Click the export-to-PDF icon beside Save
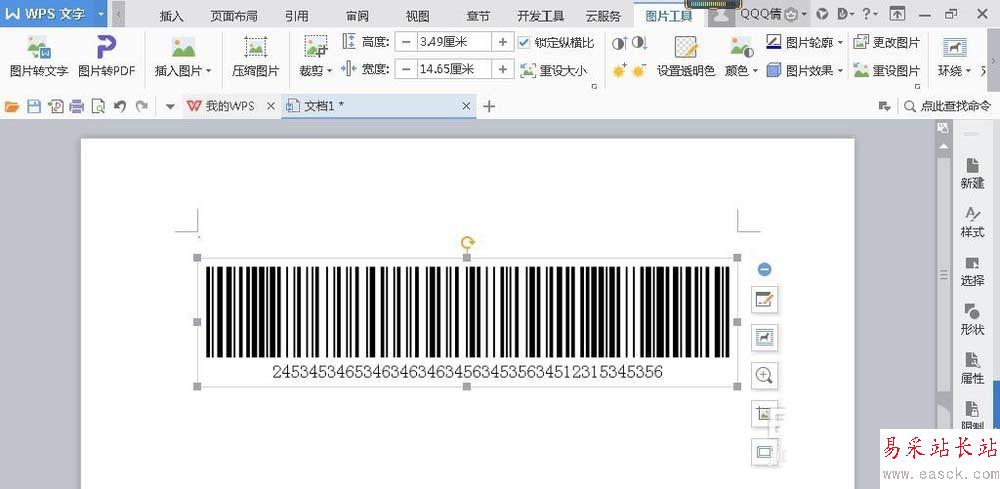Image resolution: width=1000 pixels, height=489 pixels. [55, 106]
